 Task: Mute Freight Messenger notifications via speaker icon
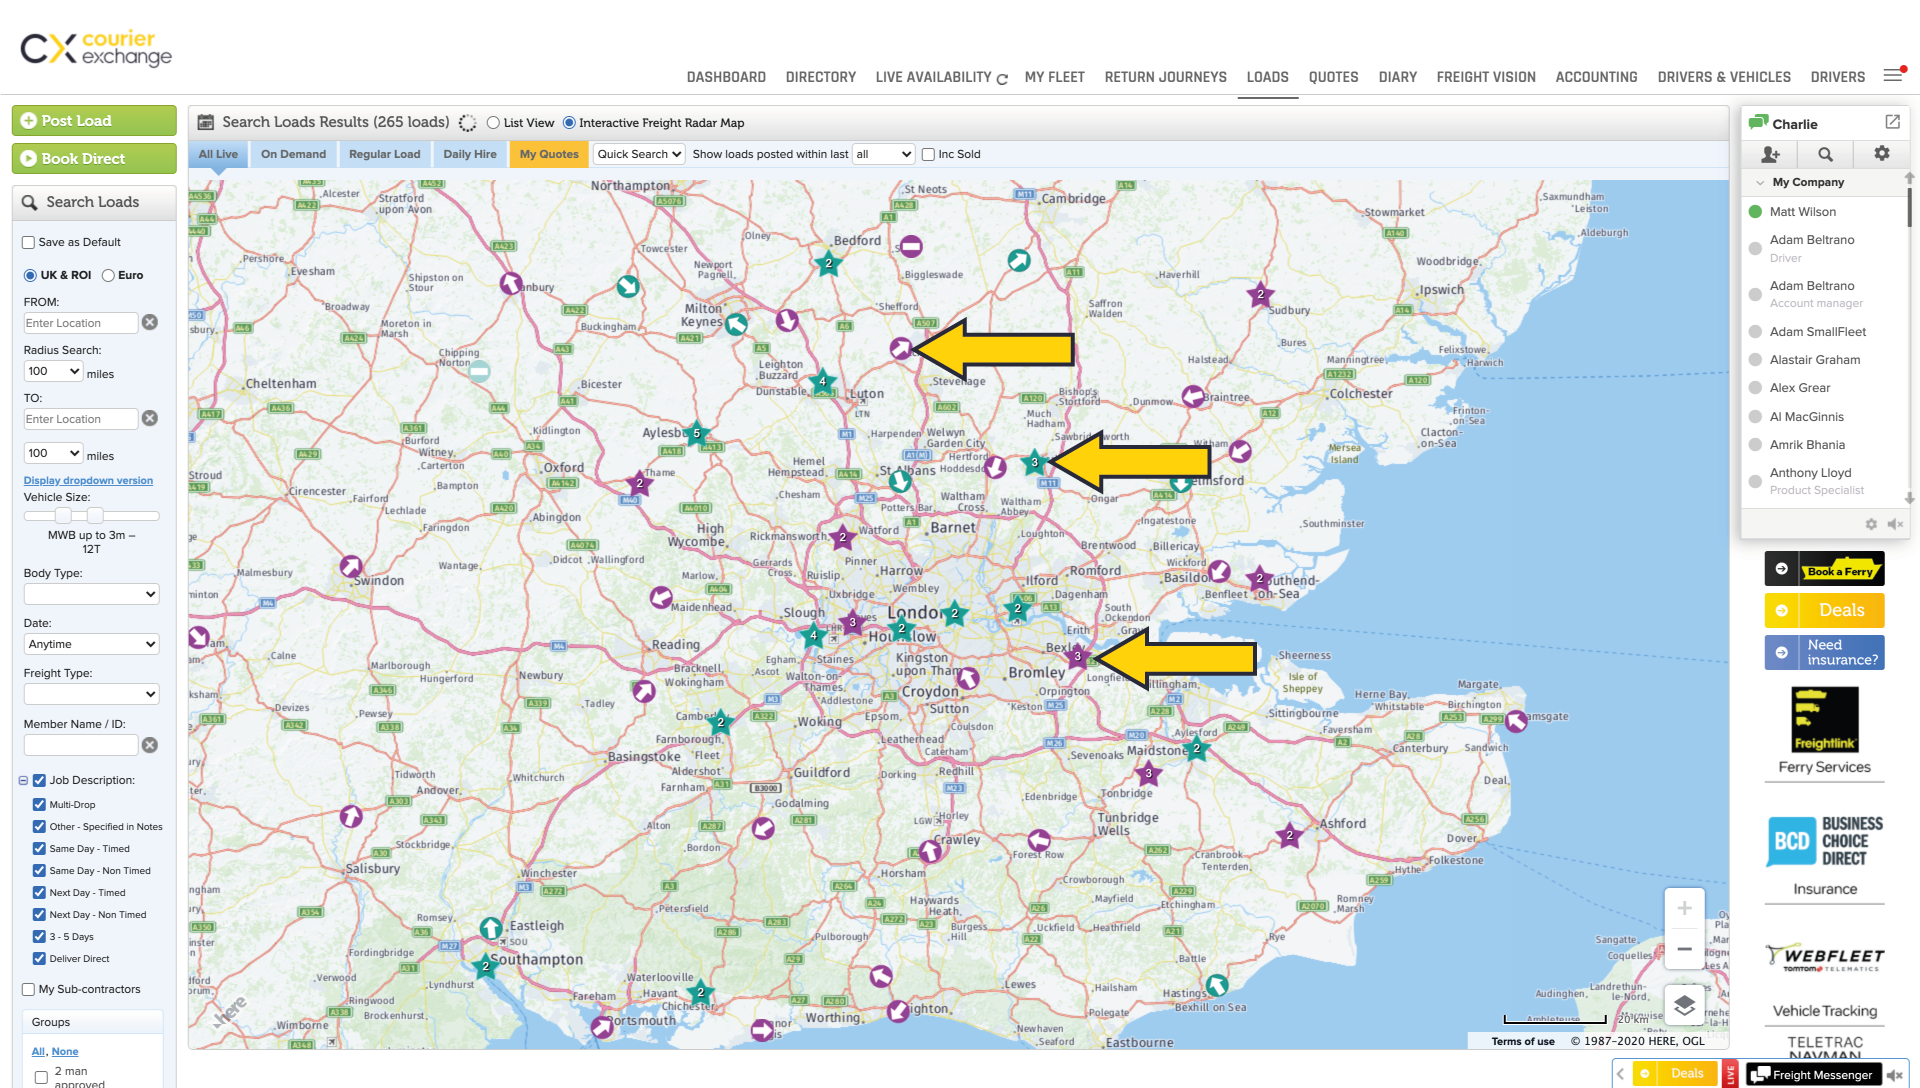click(x=1897, y=1074)
